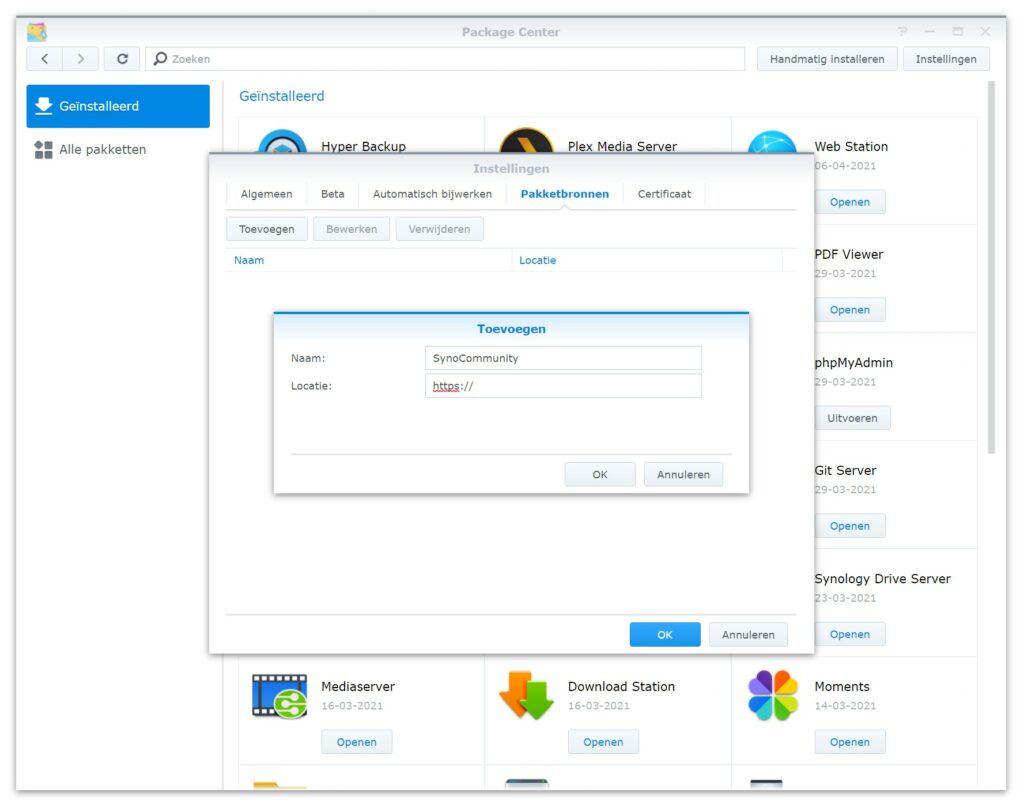Click the Moments colorful flower icon
The image size is (1024, 808).
click(773, 696)
